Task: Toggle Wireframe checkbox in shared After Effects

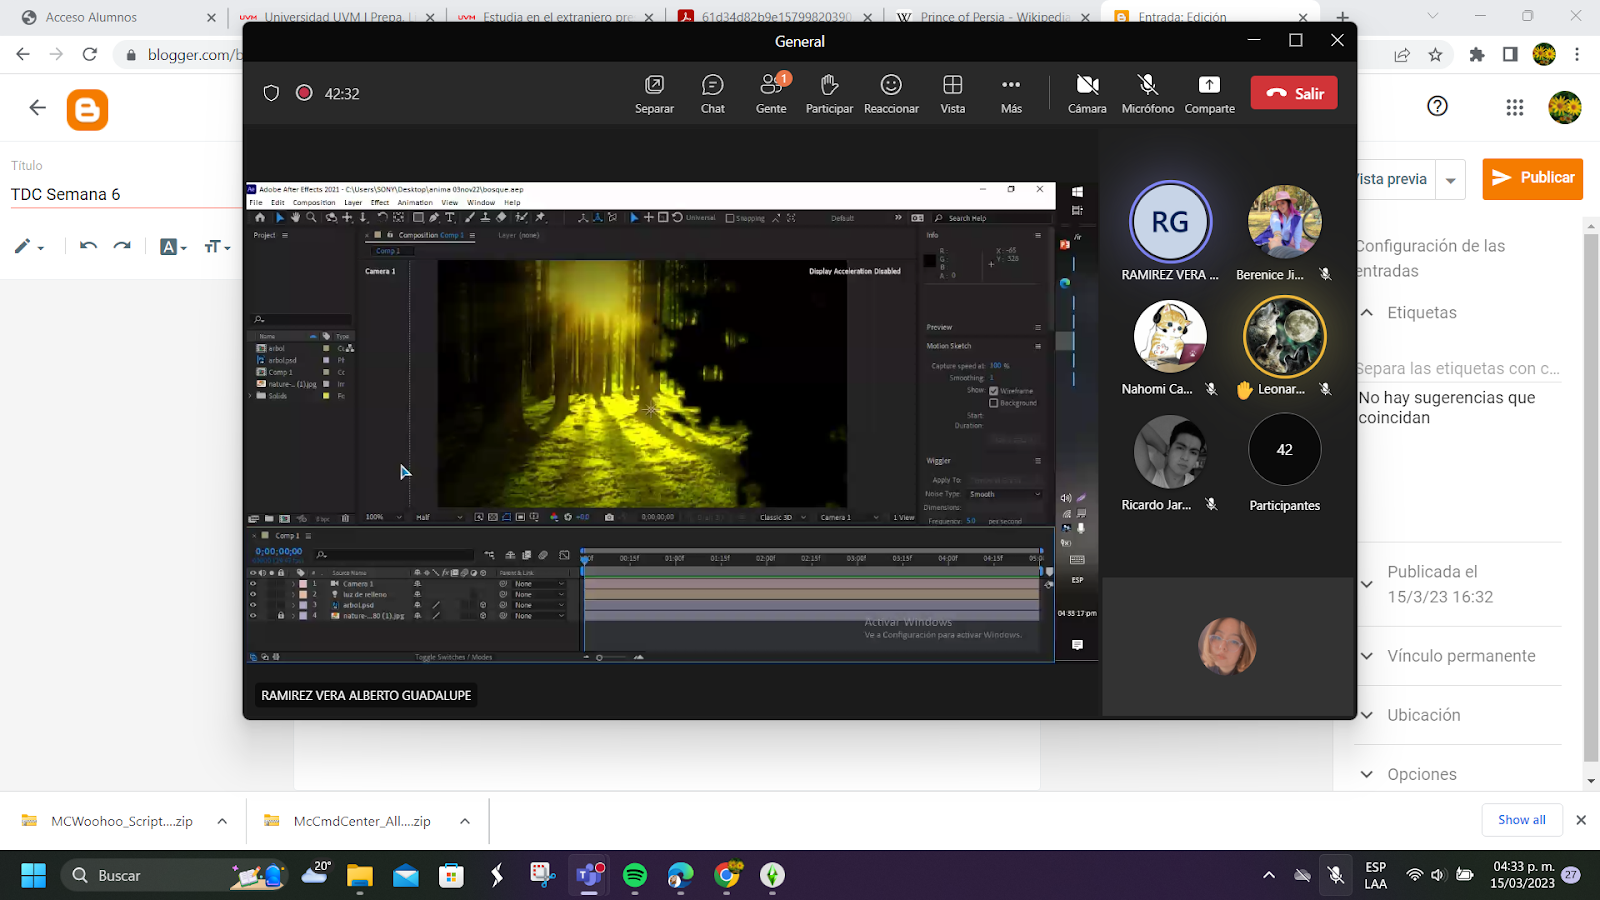Action: point(993,391)
